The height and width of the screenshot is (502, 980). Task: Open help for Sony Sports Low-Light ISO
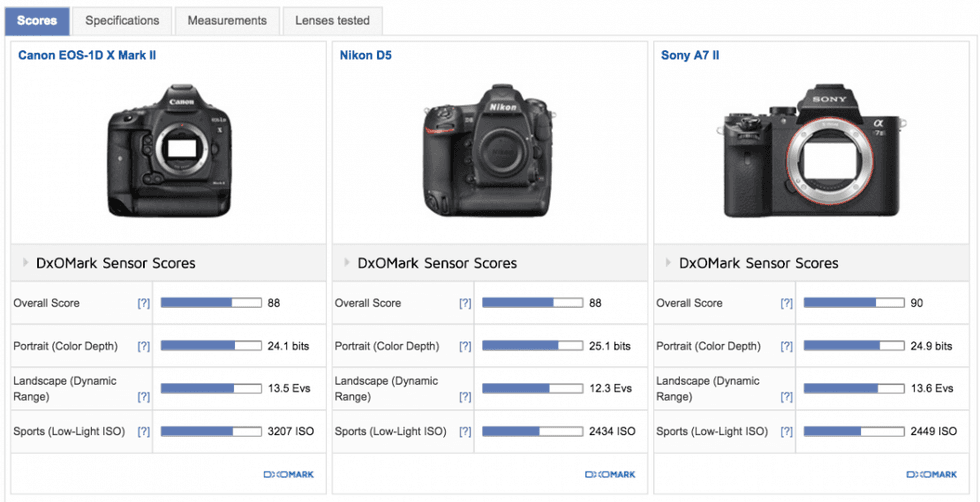pos(787,431)
